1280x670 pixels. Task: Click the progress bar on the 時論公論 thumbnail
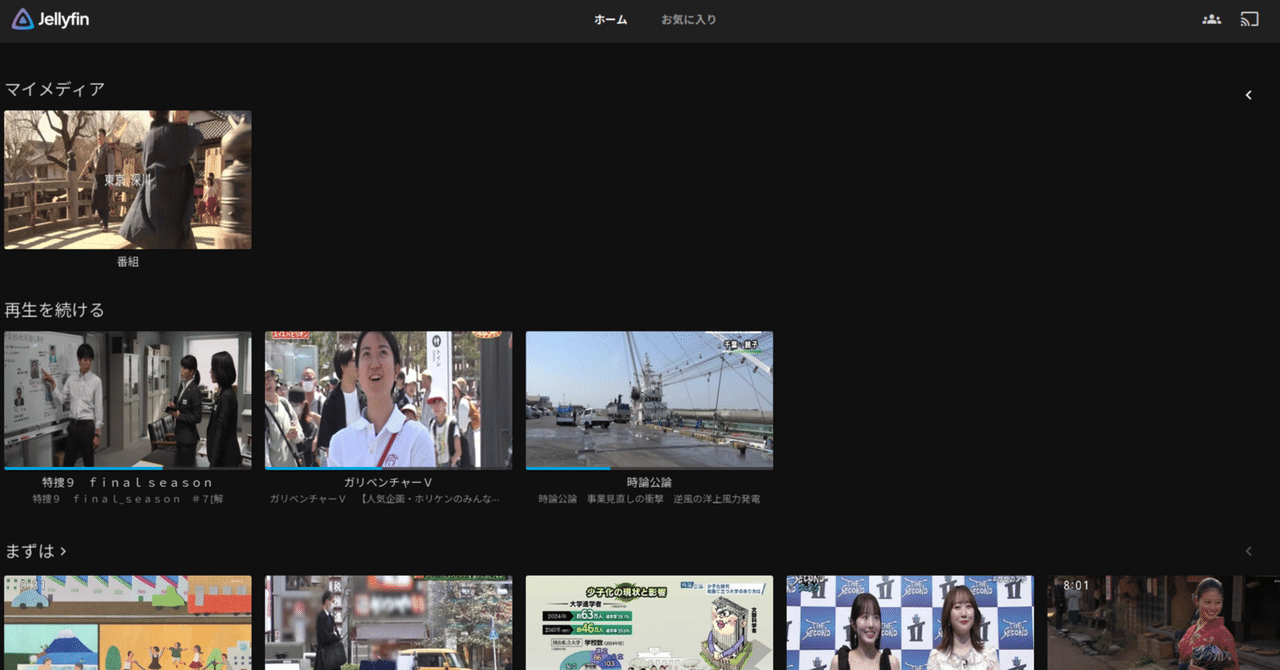(x=570, y=467)
